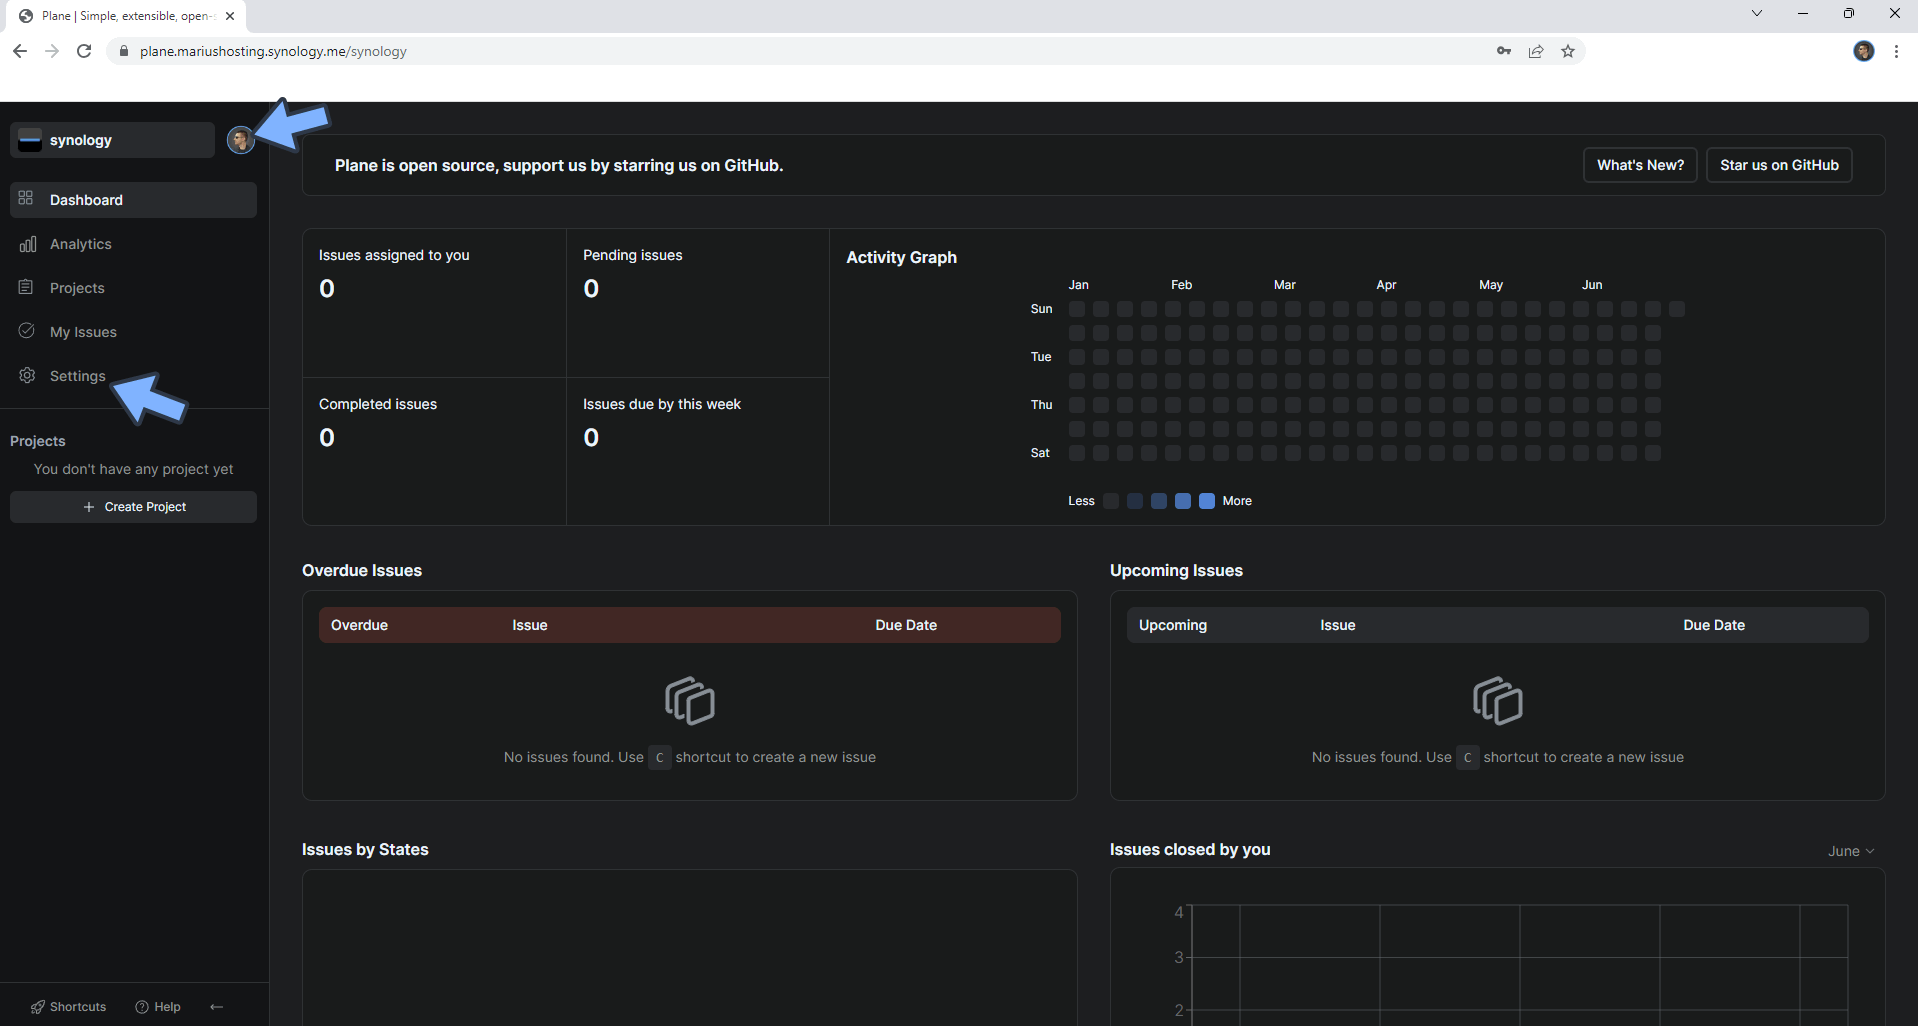Image resolution: width=1918 pixels, height=1026 pixels.
Task: Open the synology workspace dropdown
Action: [x=111, y=140]
